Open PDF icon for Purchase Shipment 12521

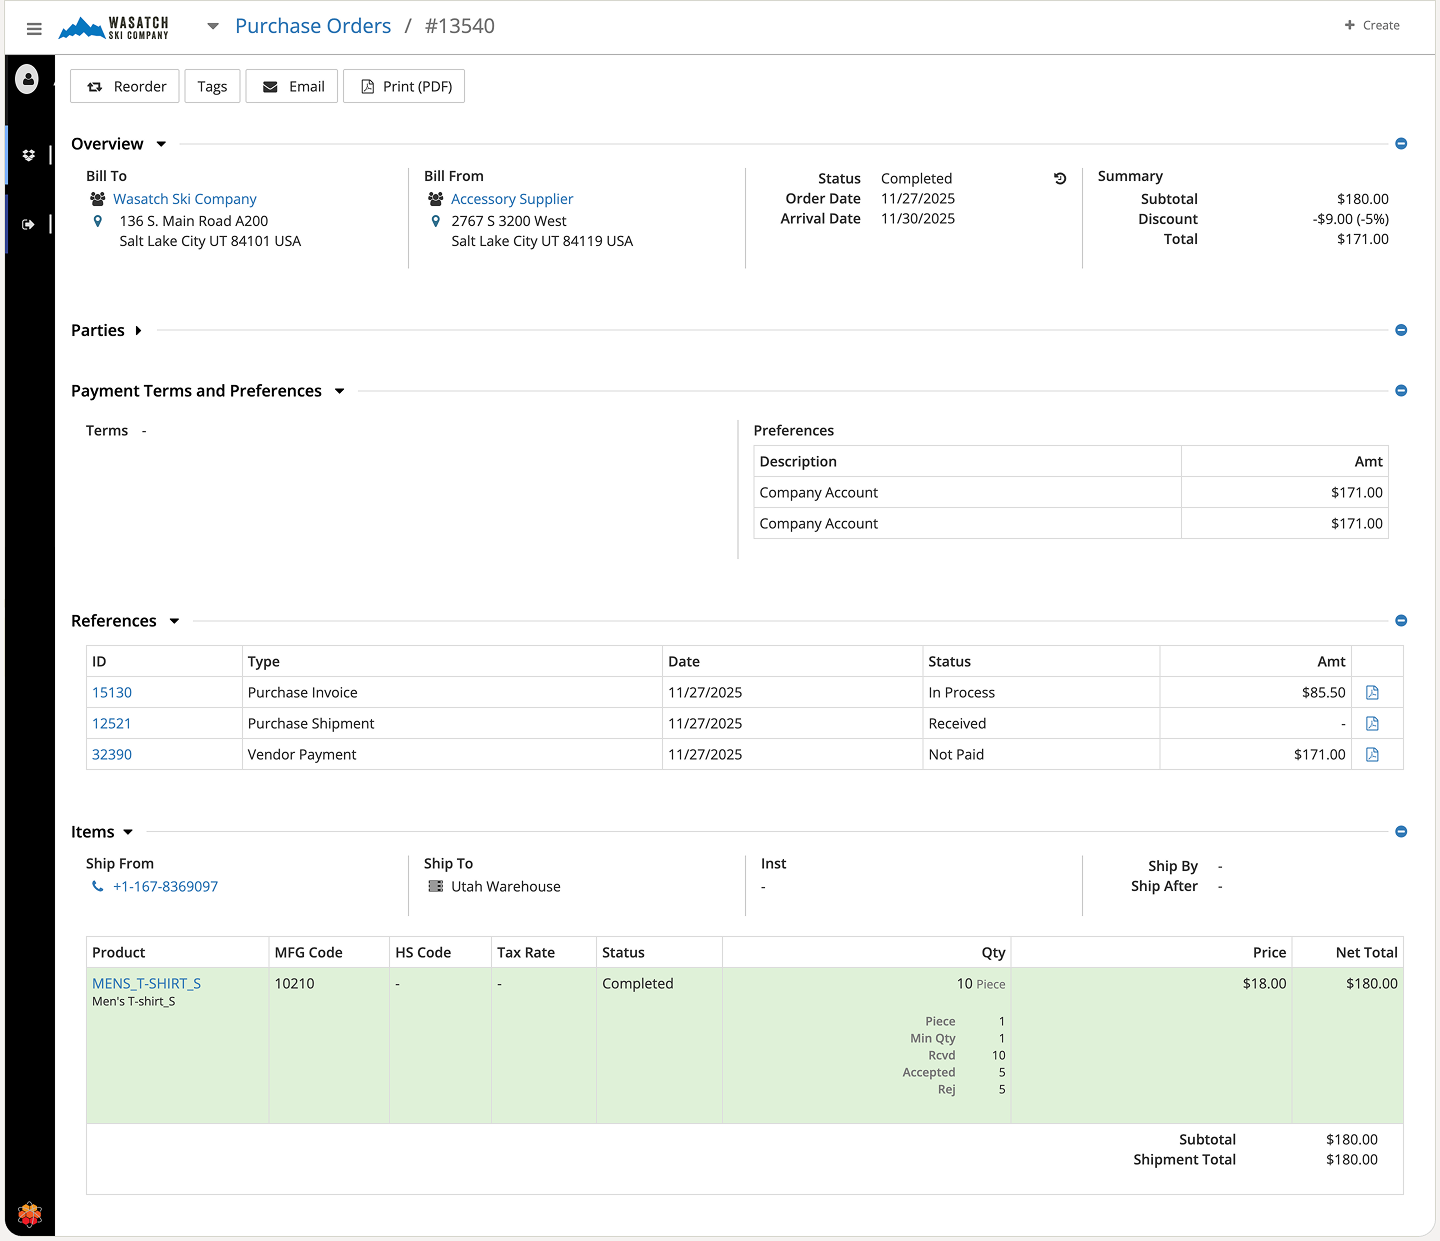[1372, 724]
